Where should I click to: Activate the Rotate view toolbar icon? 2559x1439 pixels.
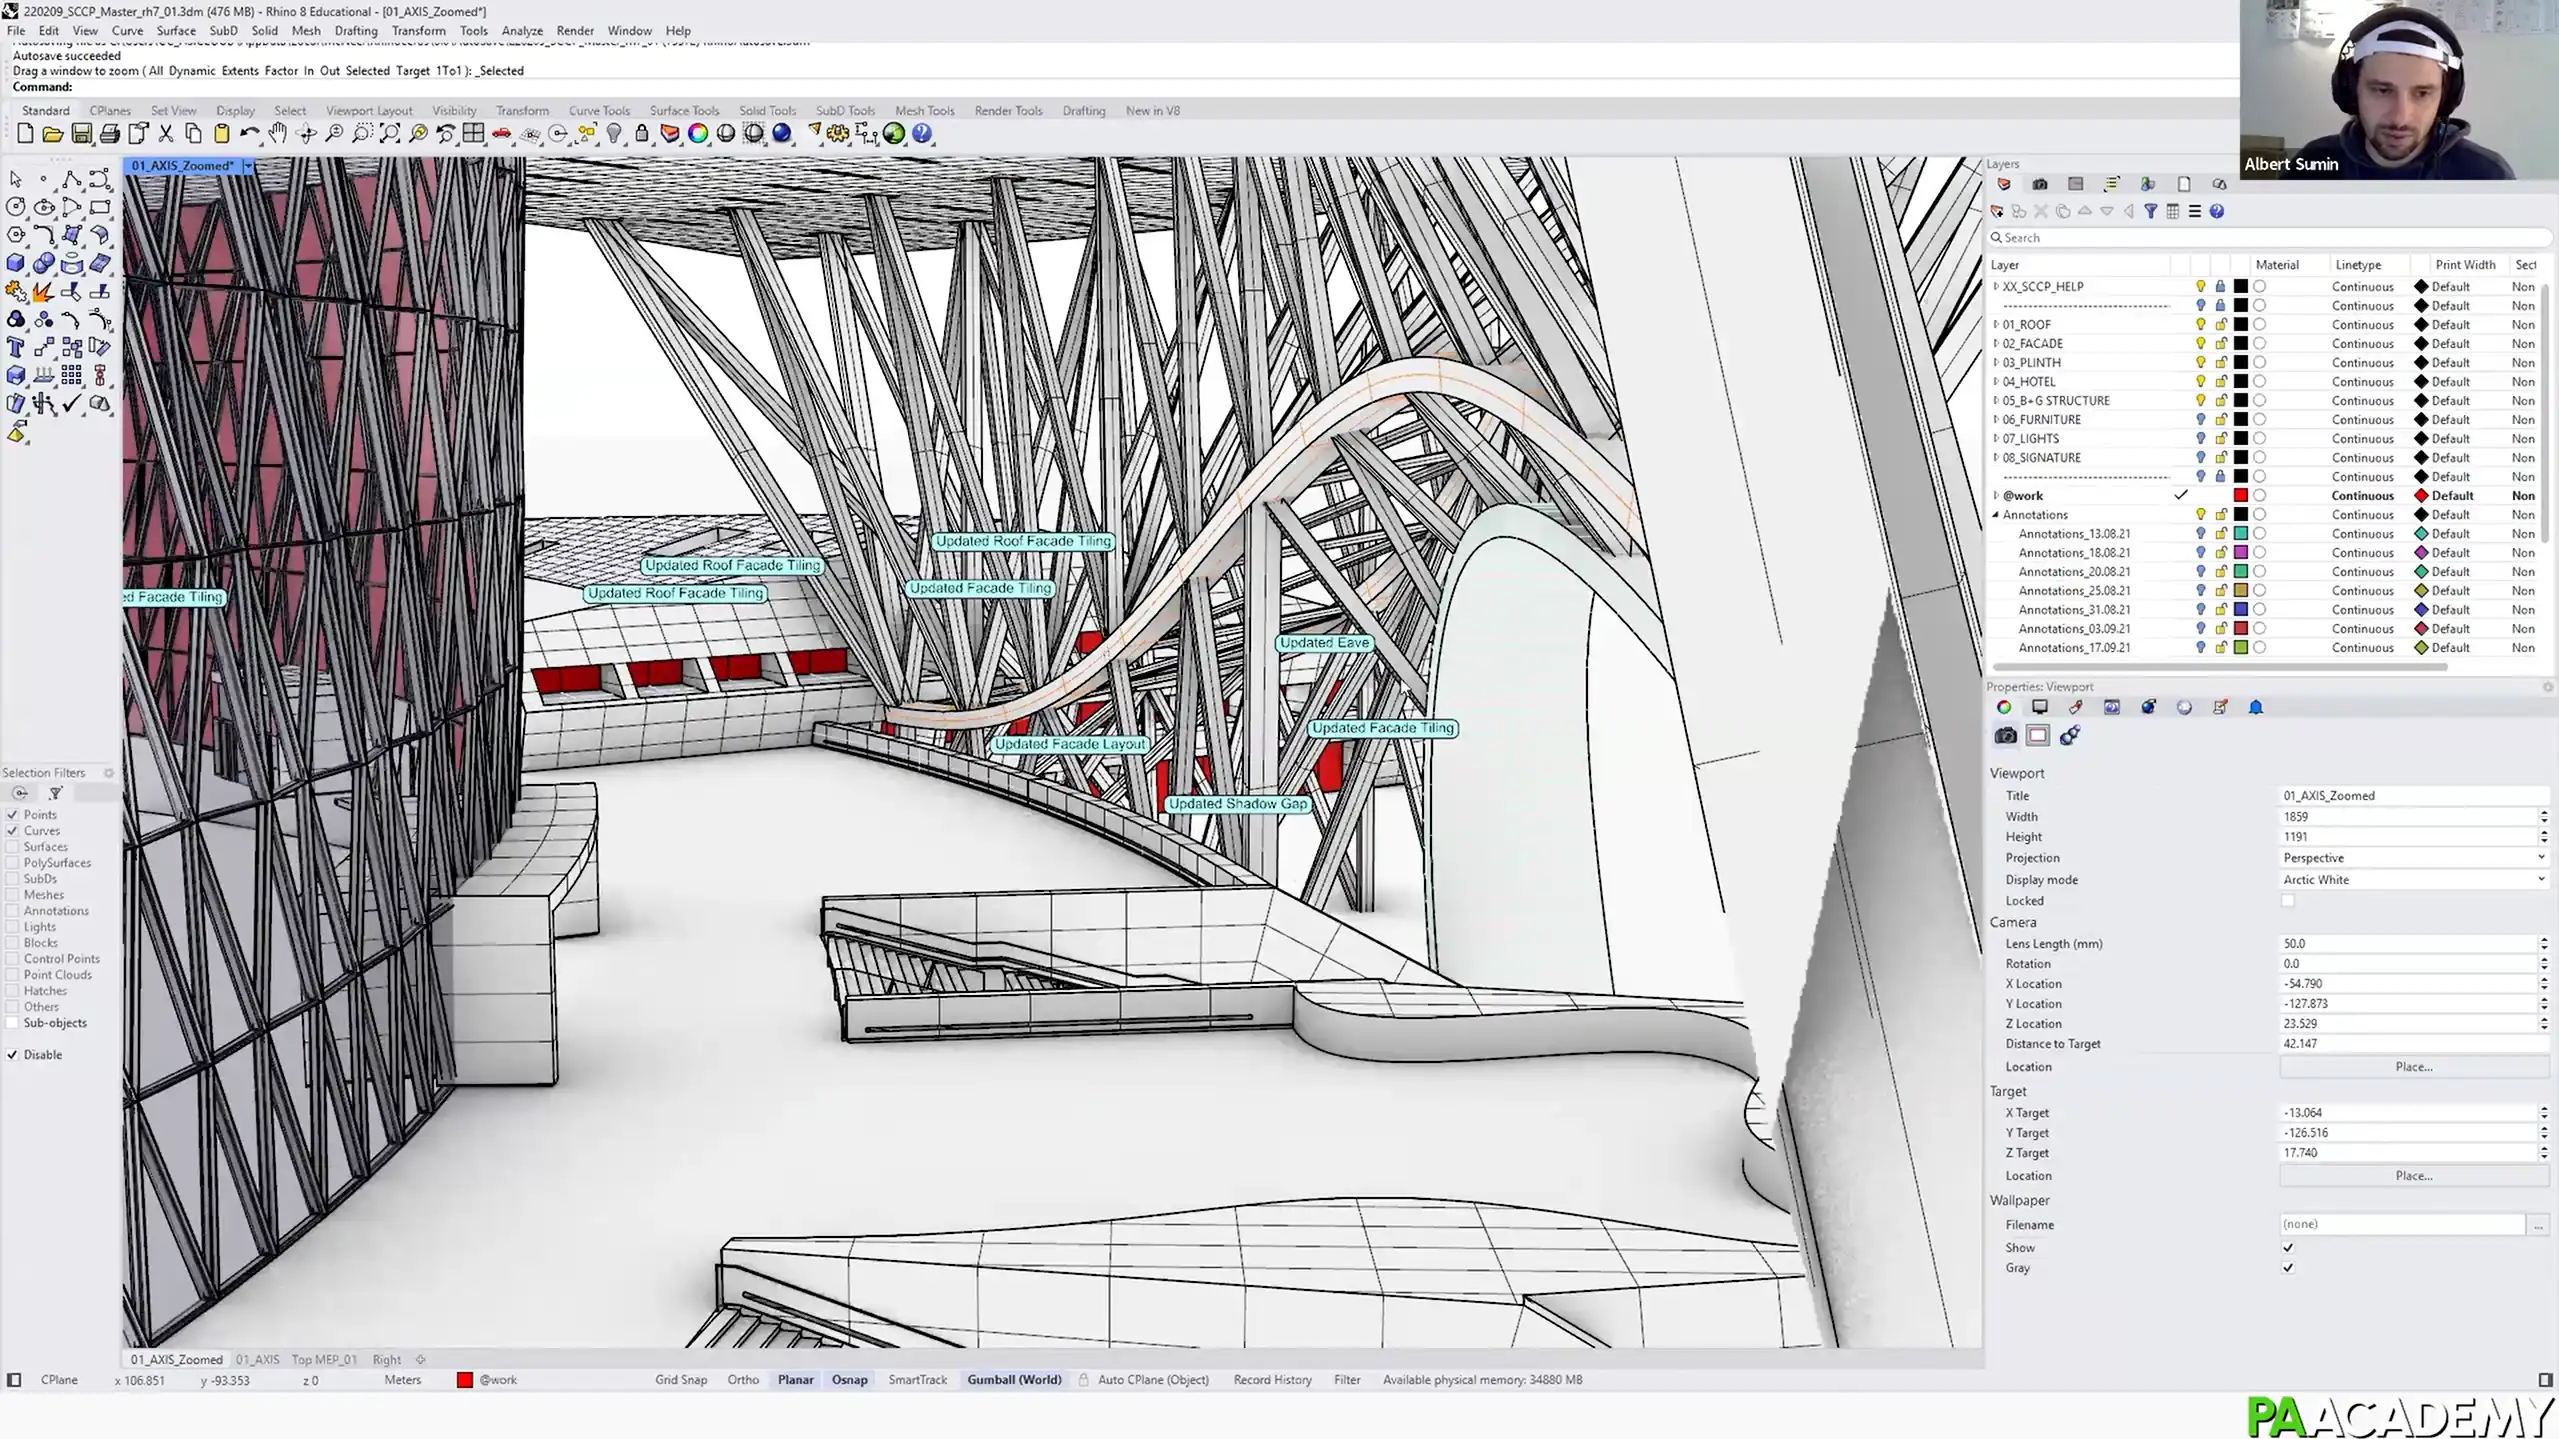tap(305, 134)
